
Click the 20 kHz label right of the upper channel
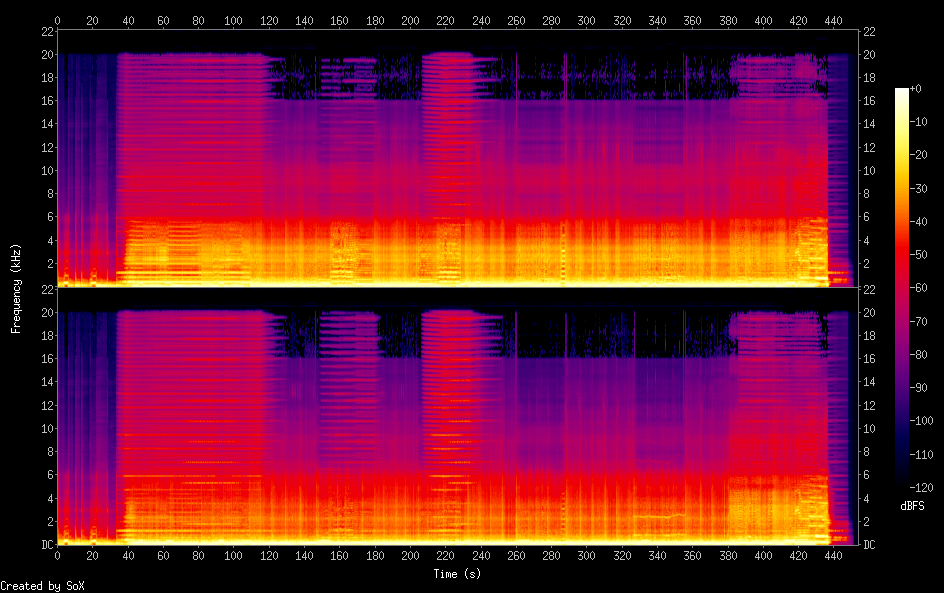(x=869, y=55)
